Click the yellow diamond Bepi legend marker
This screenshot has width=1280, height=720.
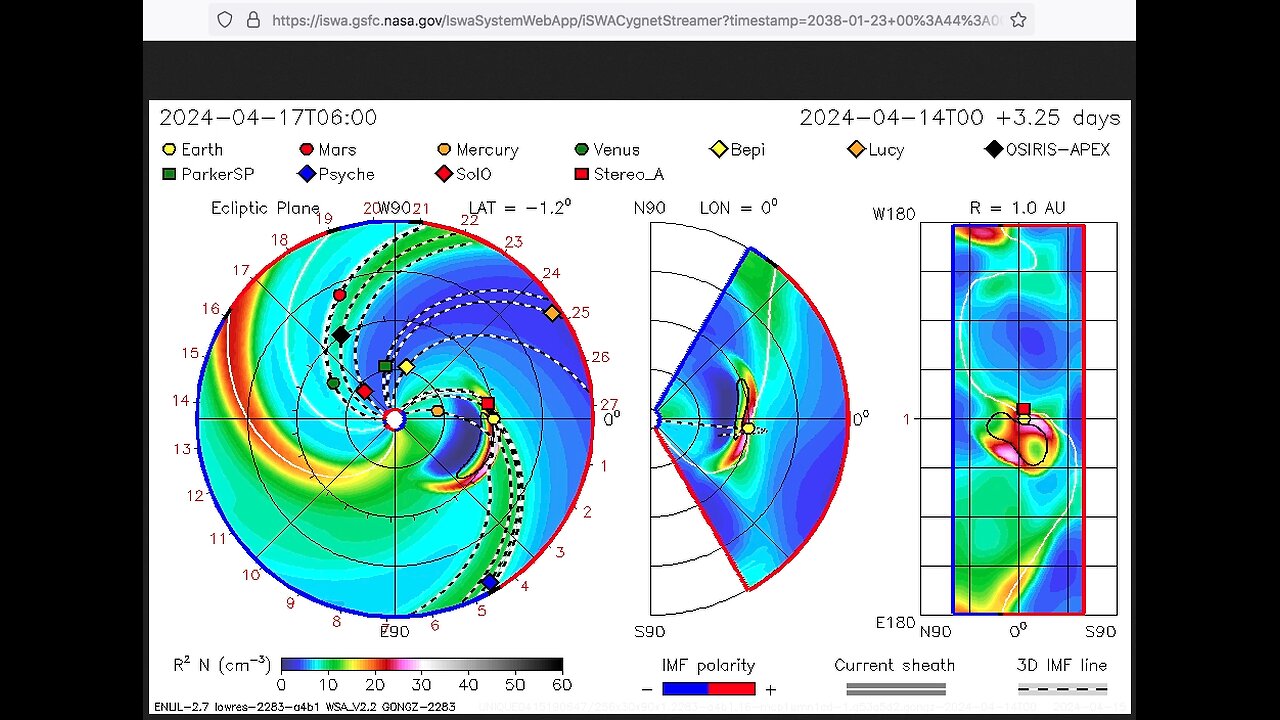(x=718, y=150)
